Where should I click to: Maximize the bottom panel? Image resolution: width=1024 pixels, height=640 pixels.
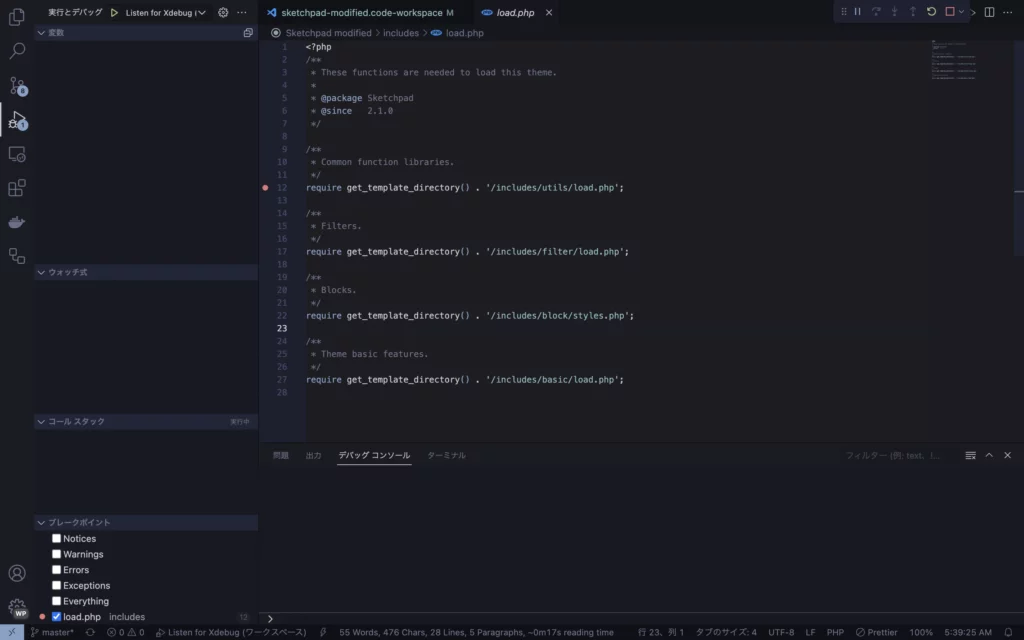coord(989,455)
